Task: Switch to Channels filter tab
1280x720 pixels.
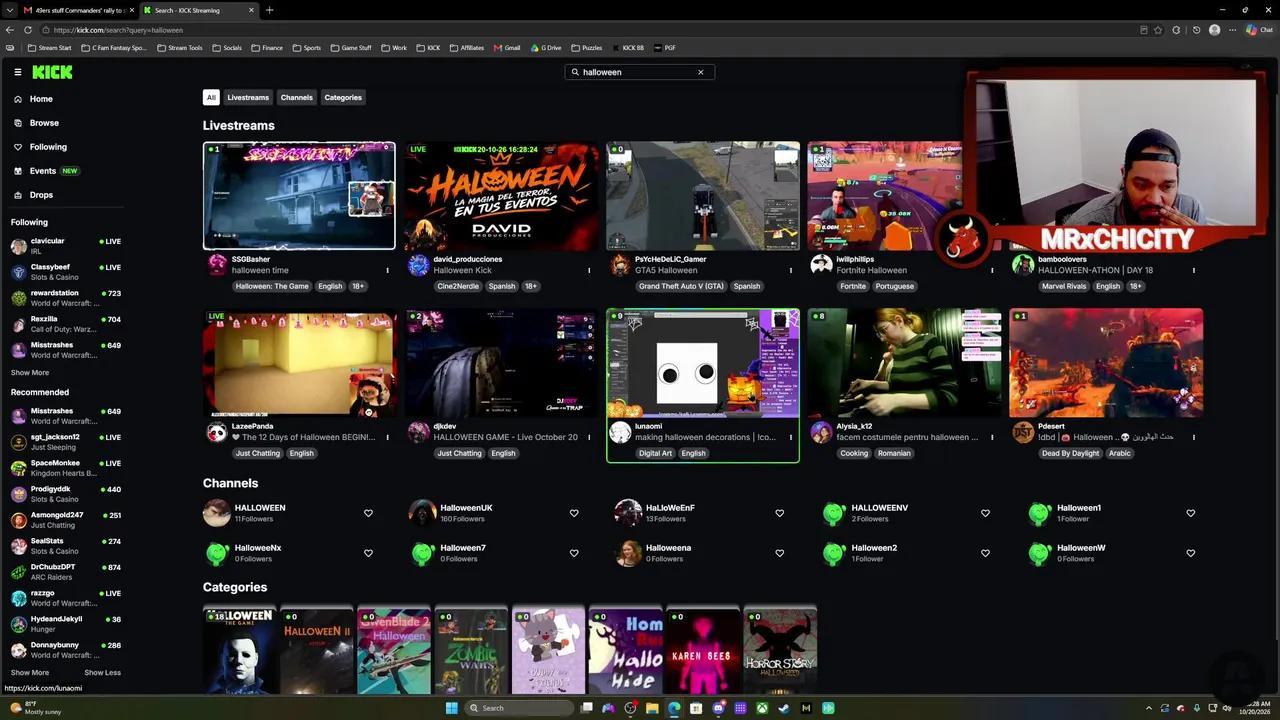Action: click(297, 97)
